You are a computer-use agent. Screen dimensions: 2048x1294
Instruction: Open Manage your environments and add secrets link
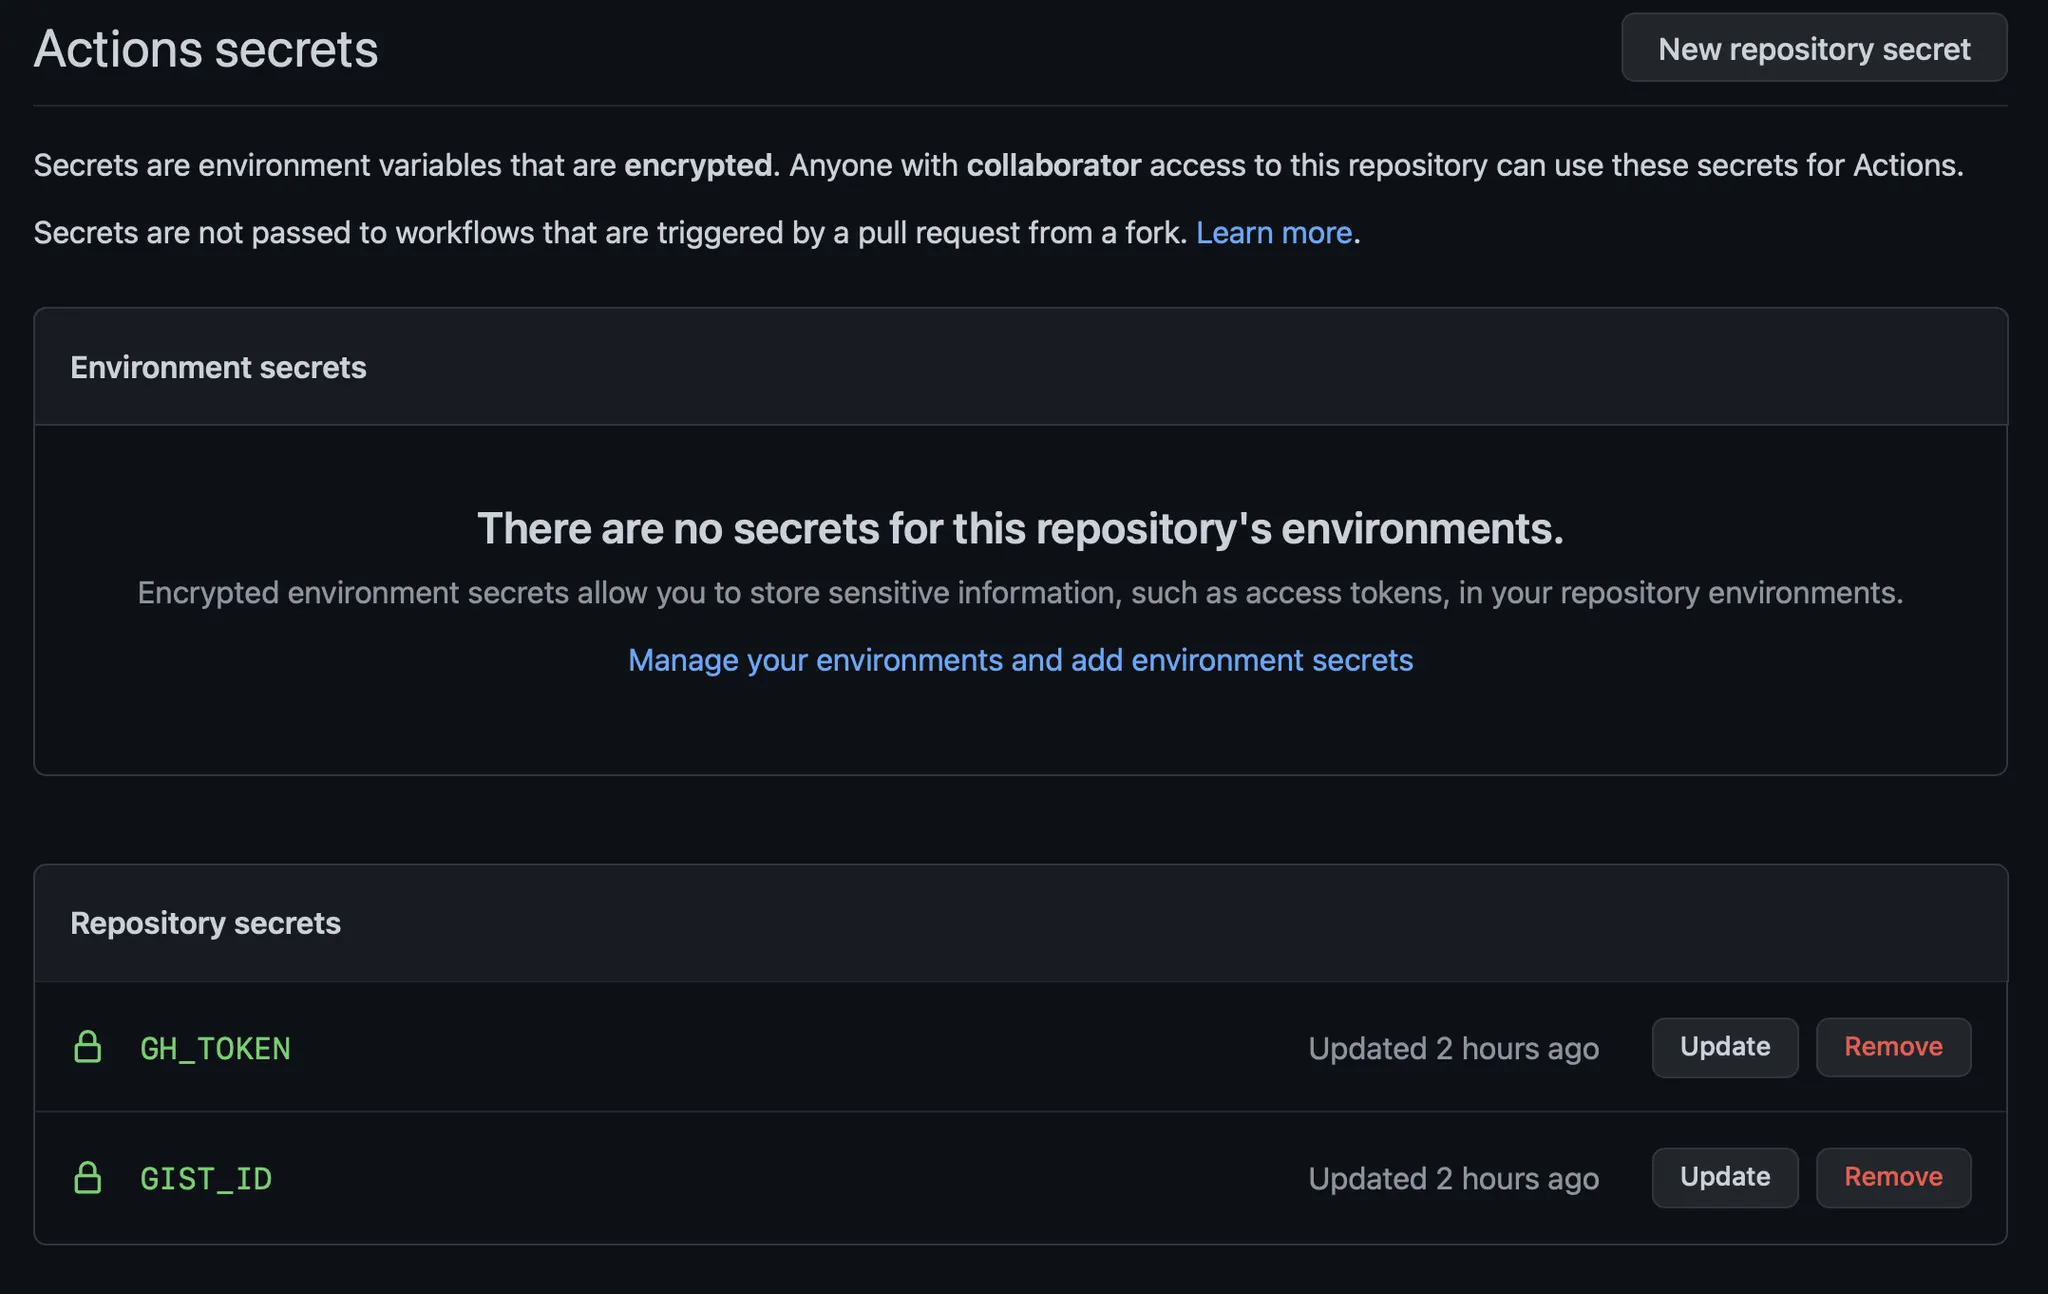tap(1020, 660)
